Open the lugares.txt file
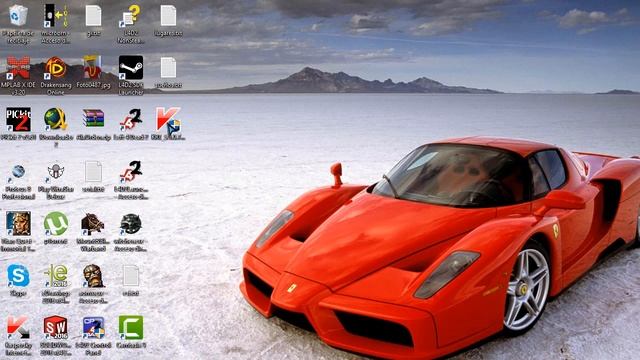The width and height of the screenshot is (640, 360). click(168, 16)
